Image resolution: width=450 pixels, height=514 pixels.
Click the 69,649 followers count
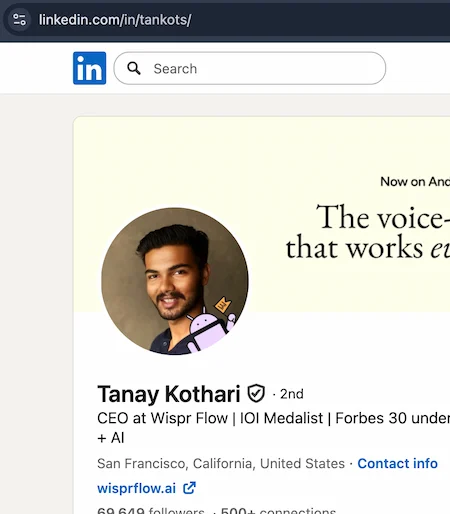(151, 510)
